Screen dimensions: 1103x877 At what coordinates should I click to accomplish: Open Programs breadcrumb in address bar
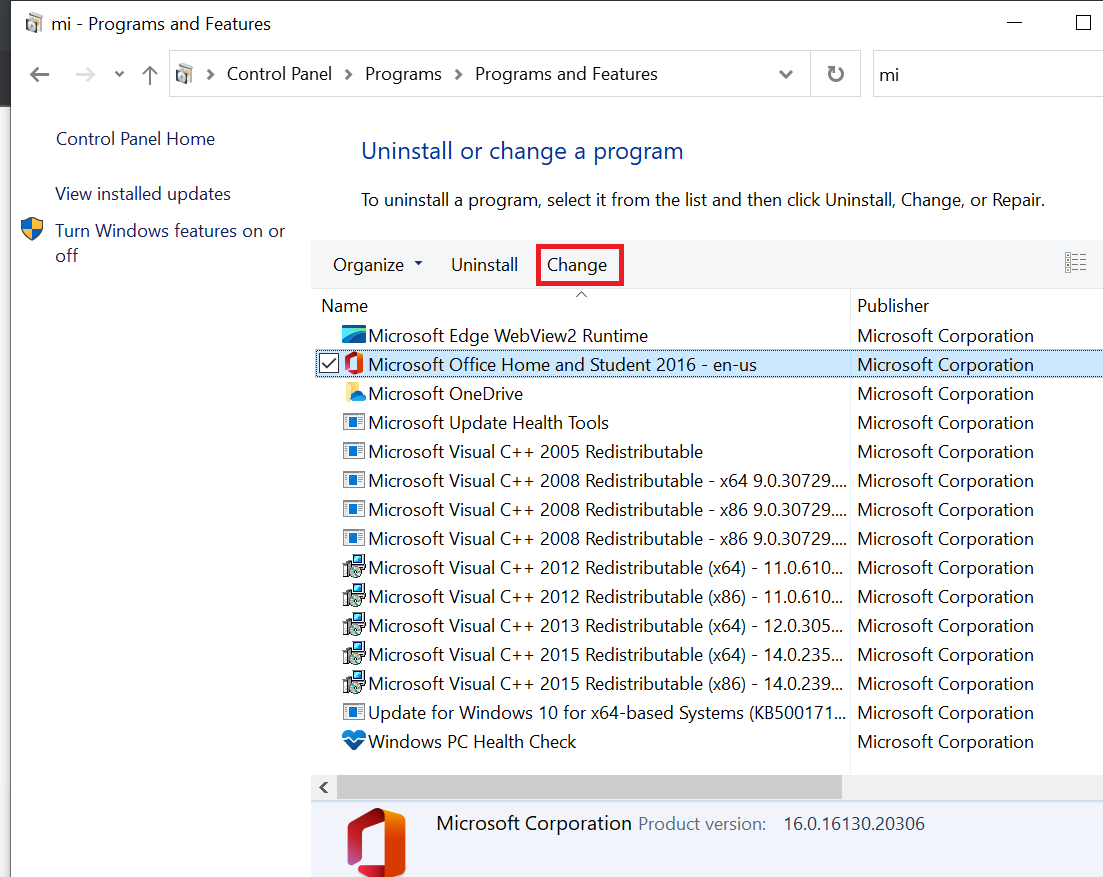403,74
